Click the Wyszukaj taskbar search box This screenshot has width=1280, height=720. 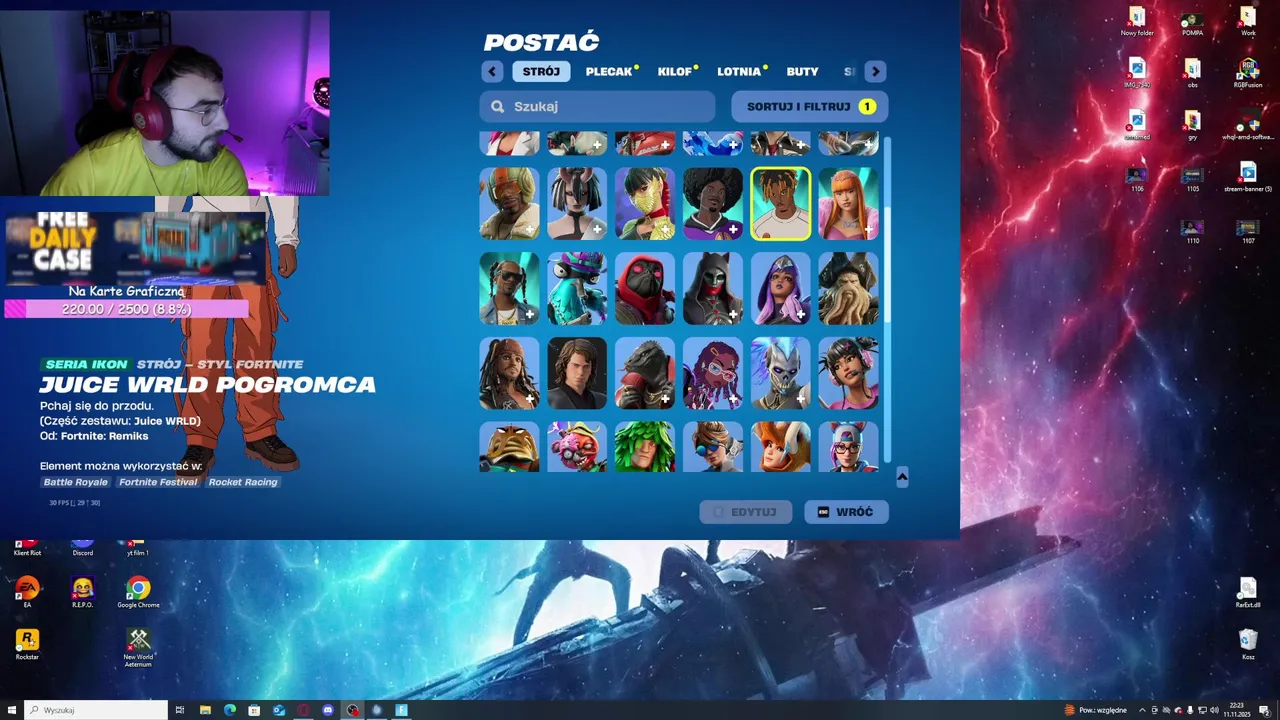[96, 710]
